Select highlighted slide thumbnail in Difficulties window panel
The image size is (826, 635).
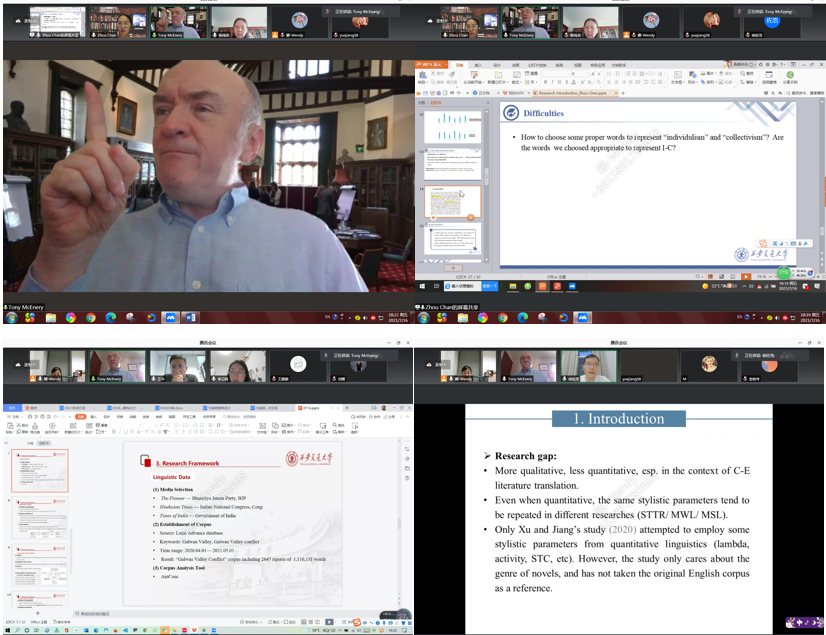point(454,202)
